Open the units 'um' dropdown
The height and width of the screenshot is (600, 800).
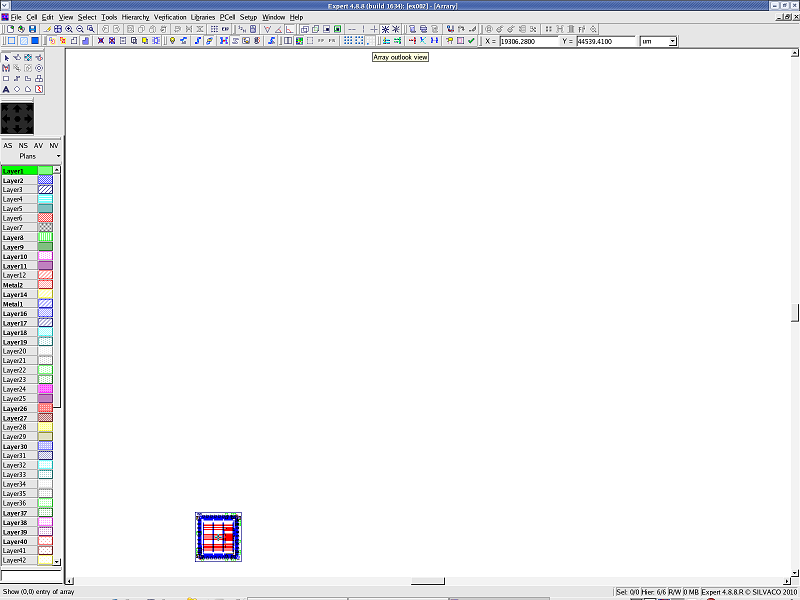(672, 41)
